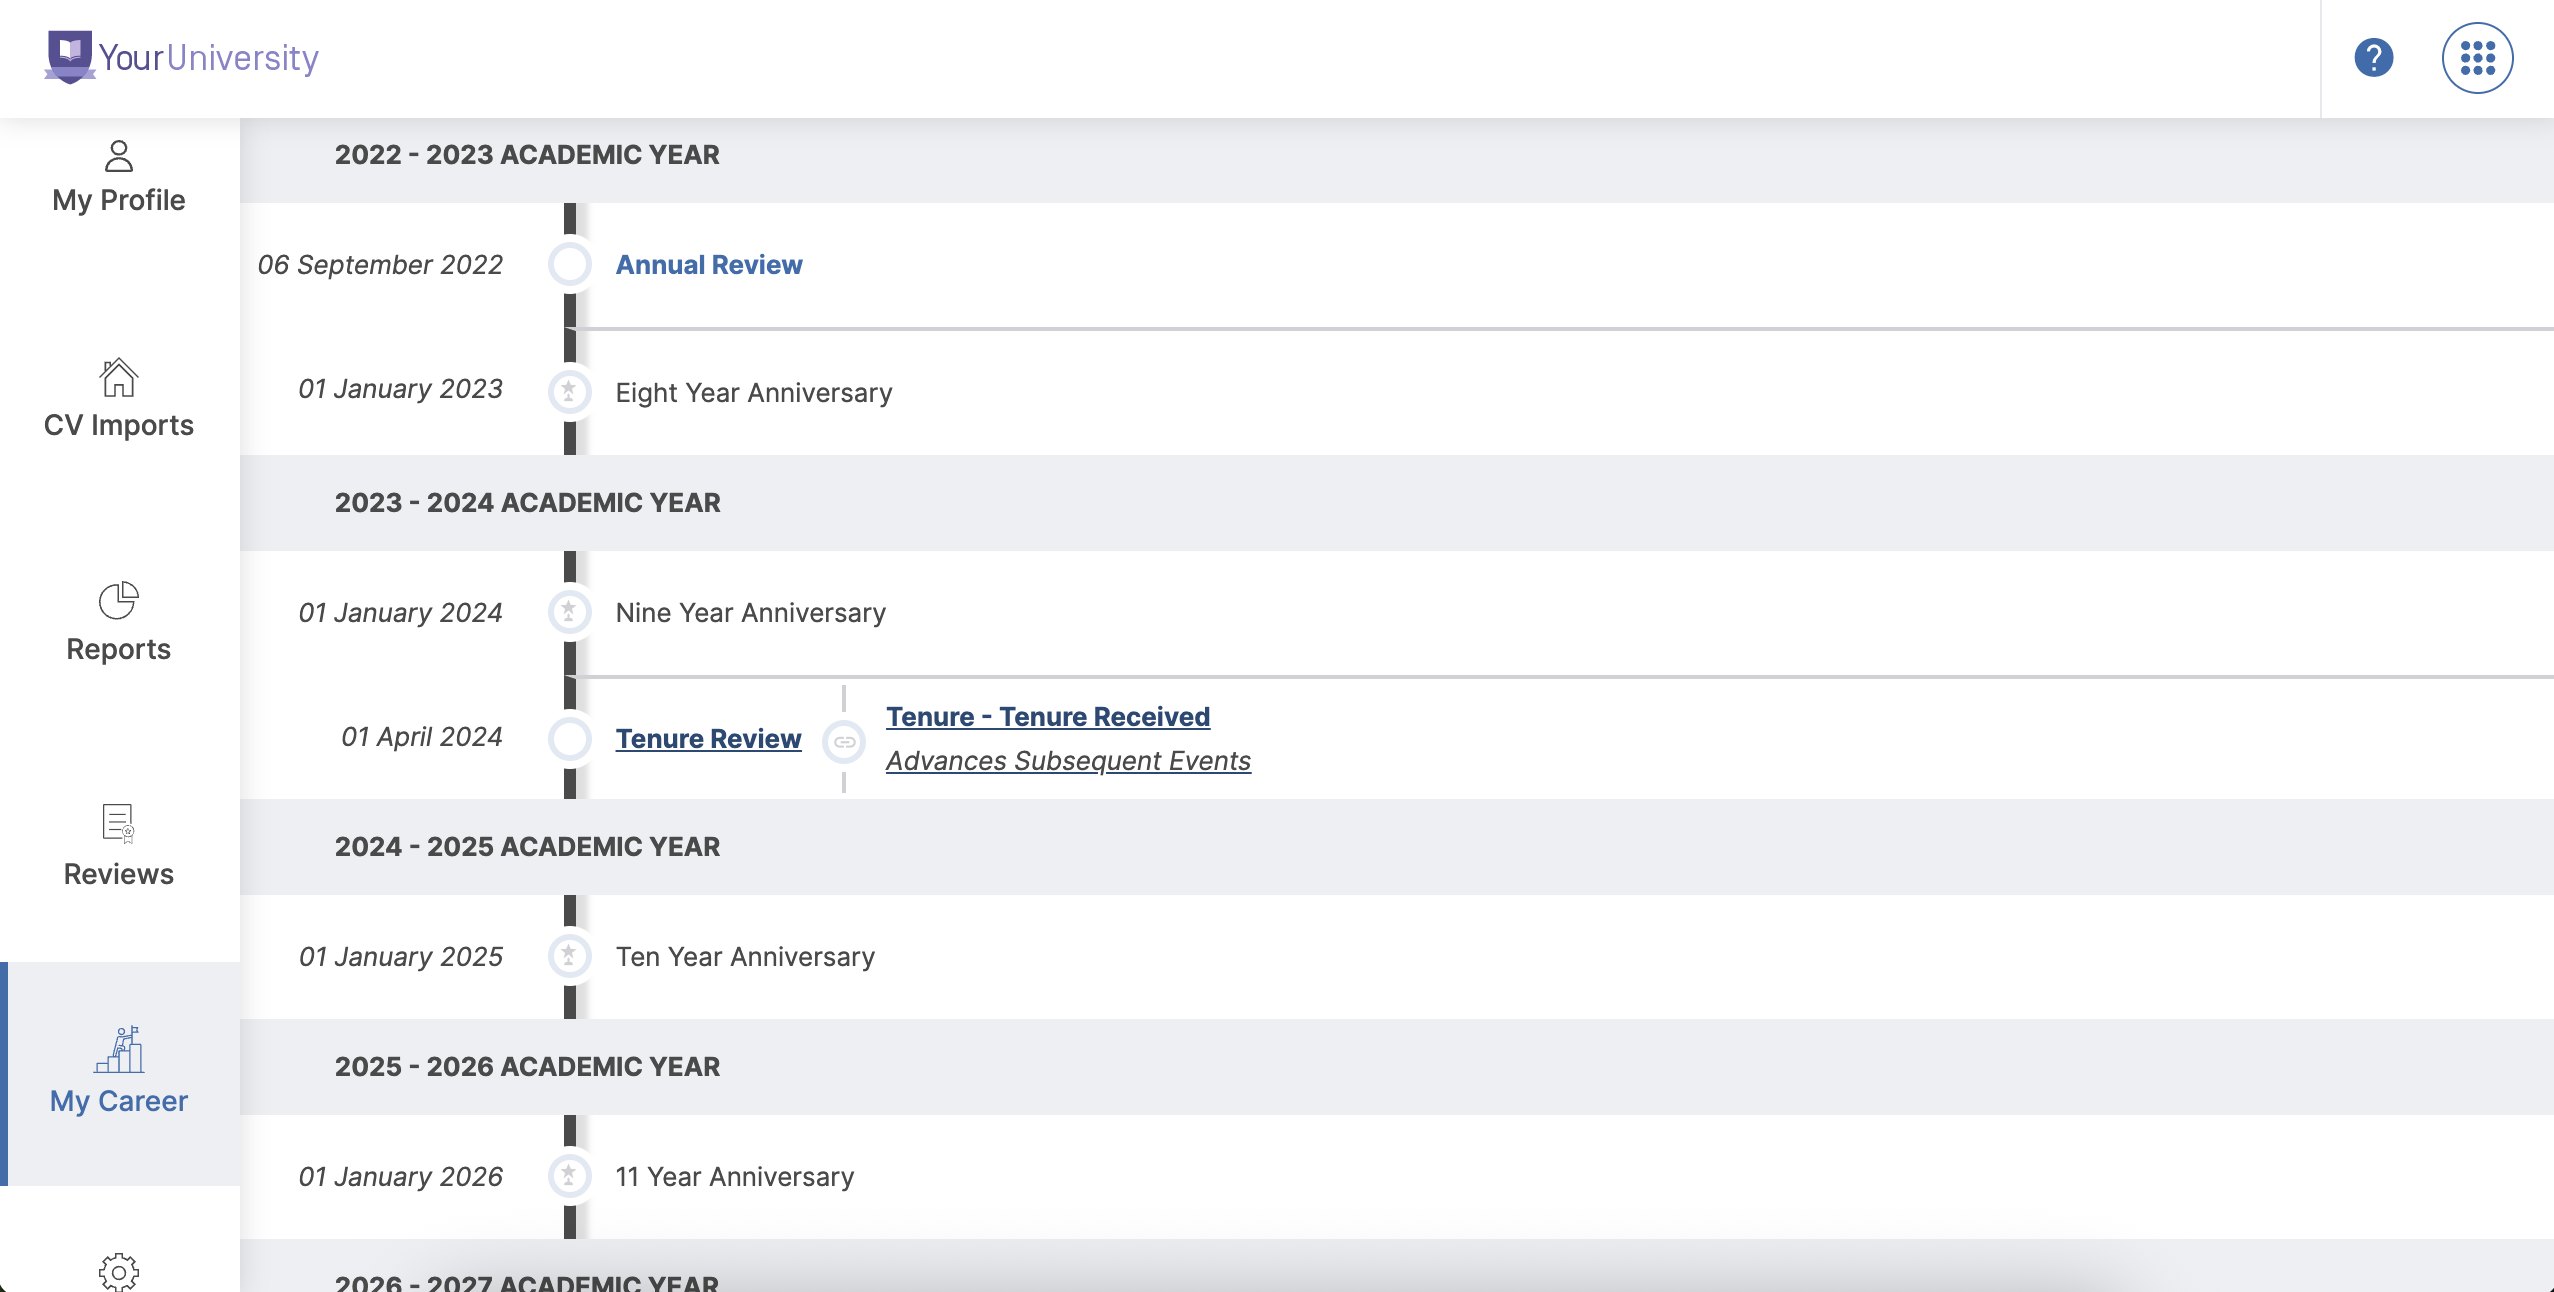This screenshot has width=2554, height=1292.
Task: Open Tenure - Tenure Received link
Action: tap(1048, 717)
